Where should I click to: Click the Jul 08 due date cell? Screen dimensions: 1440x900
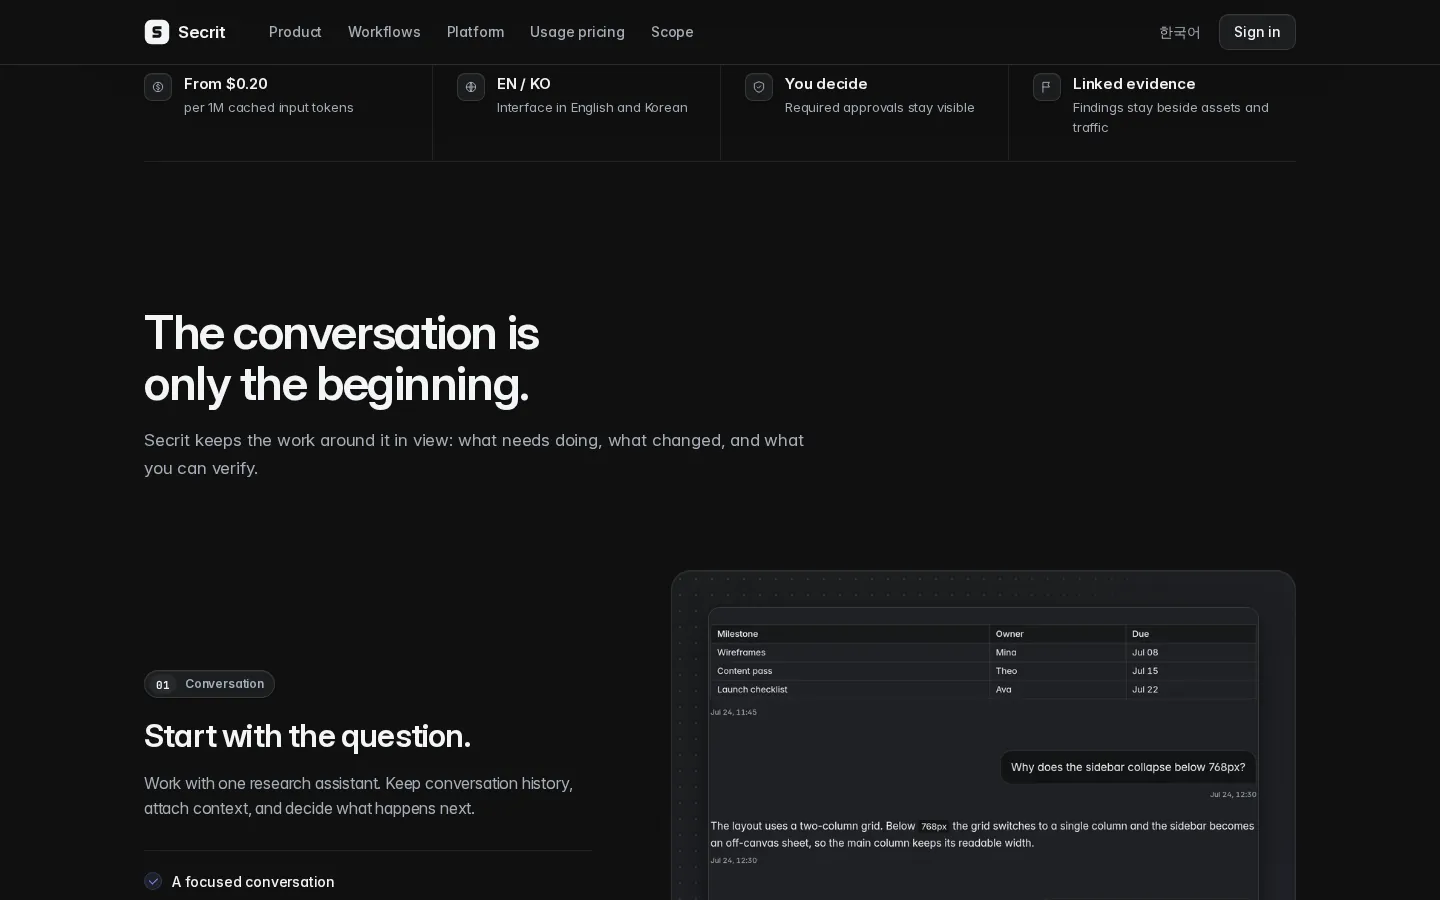pos(1191,652)
